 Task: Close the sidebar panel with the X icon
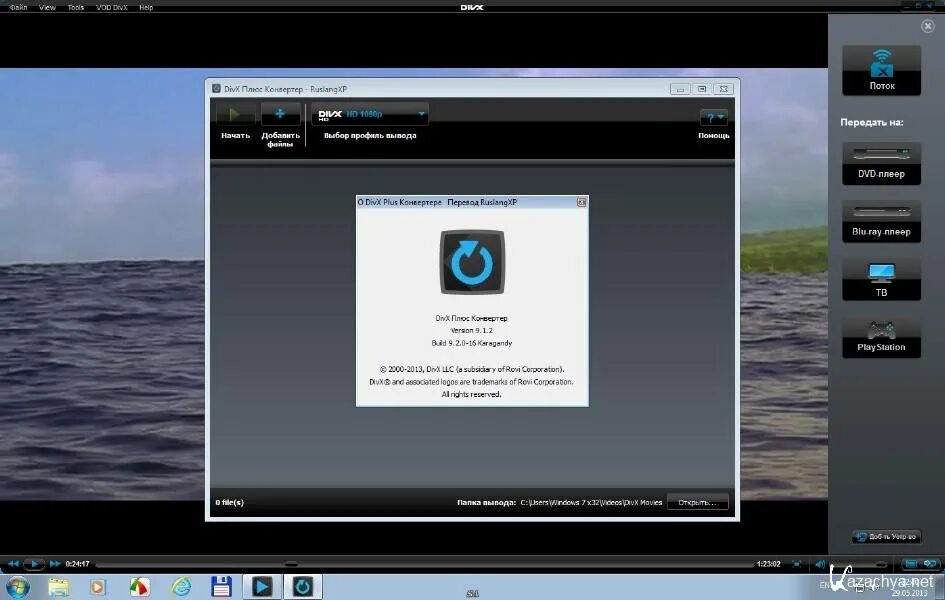[x=928, y=26]
